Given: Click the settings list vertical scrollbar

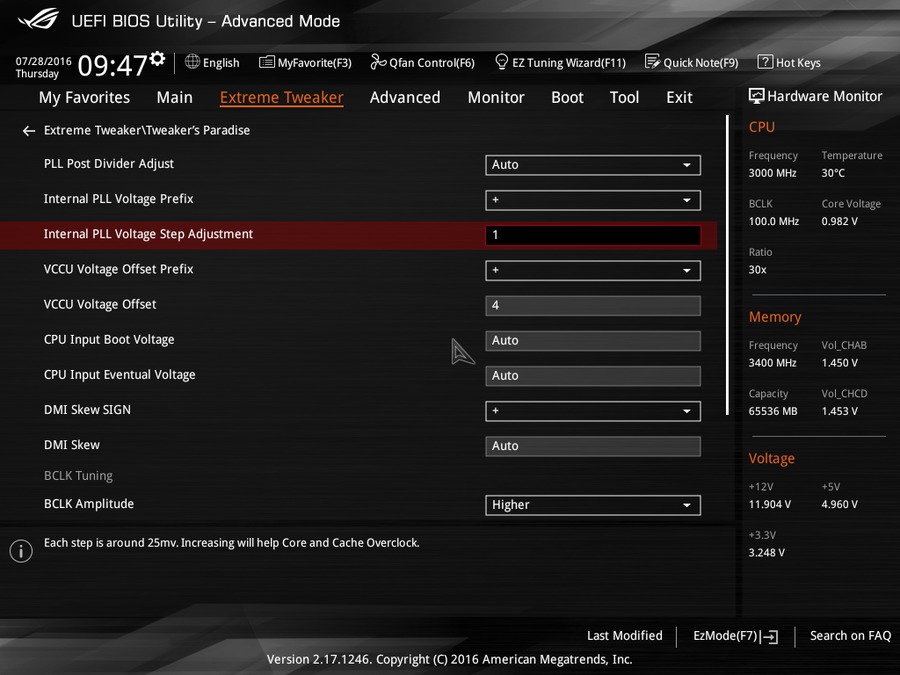Looking at the screenshot, I should [727, 265].
